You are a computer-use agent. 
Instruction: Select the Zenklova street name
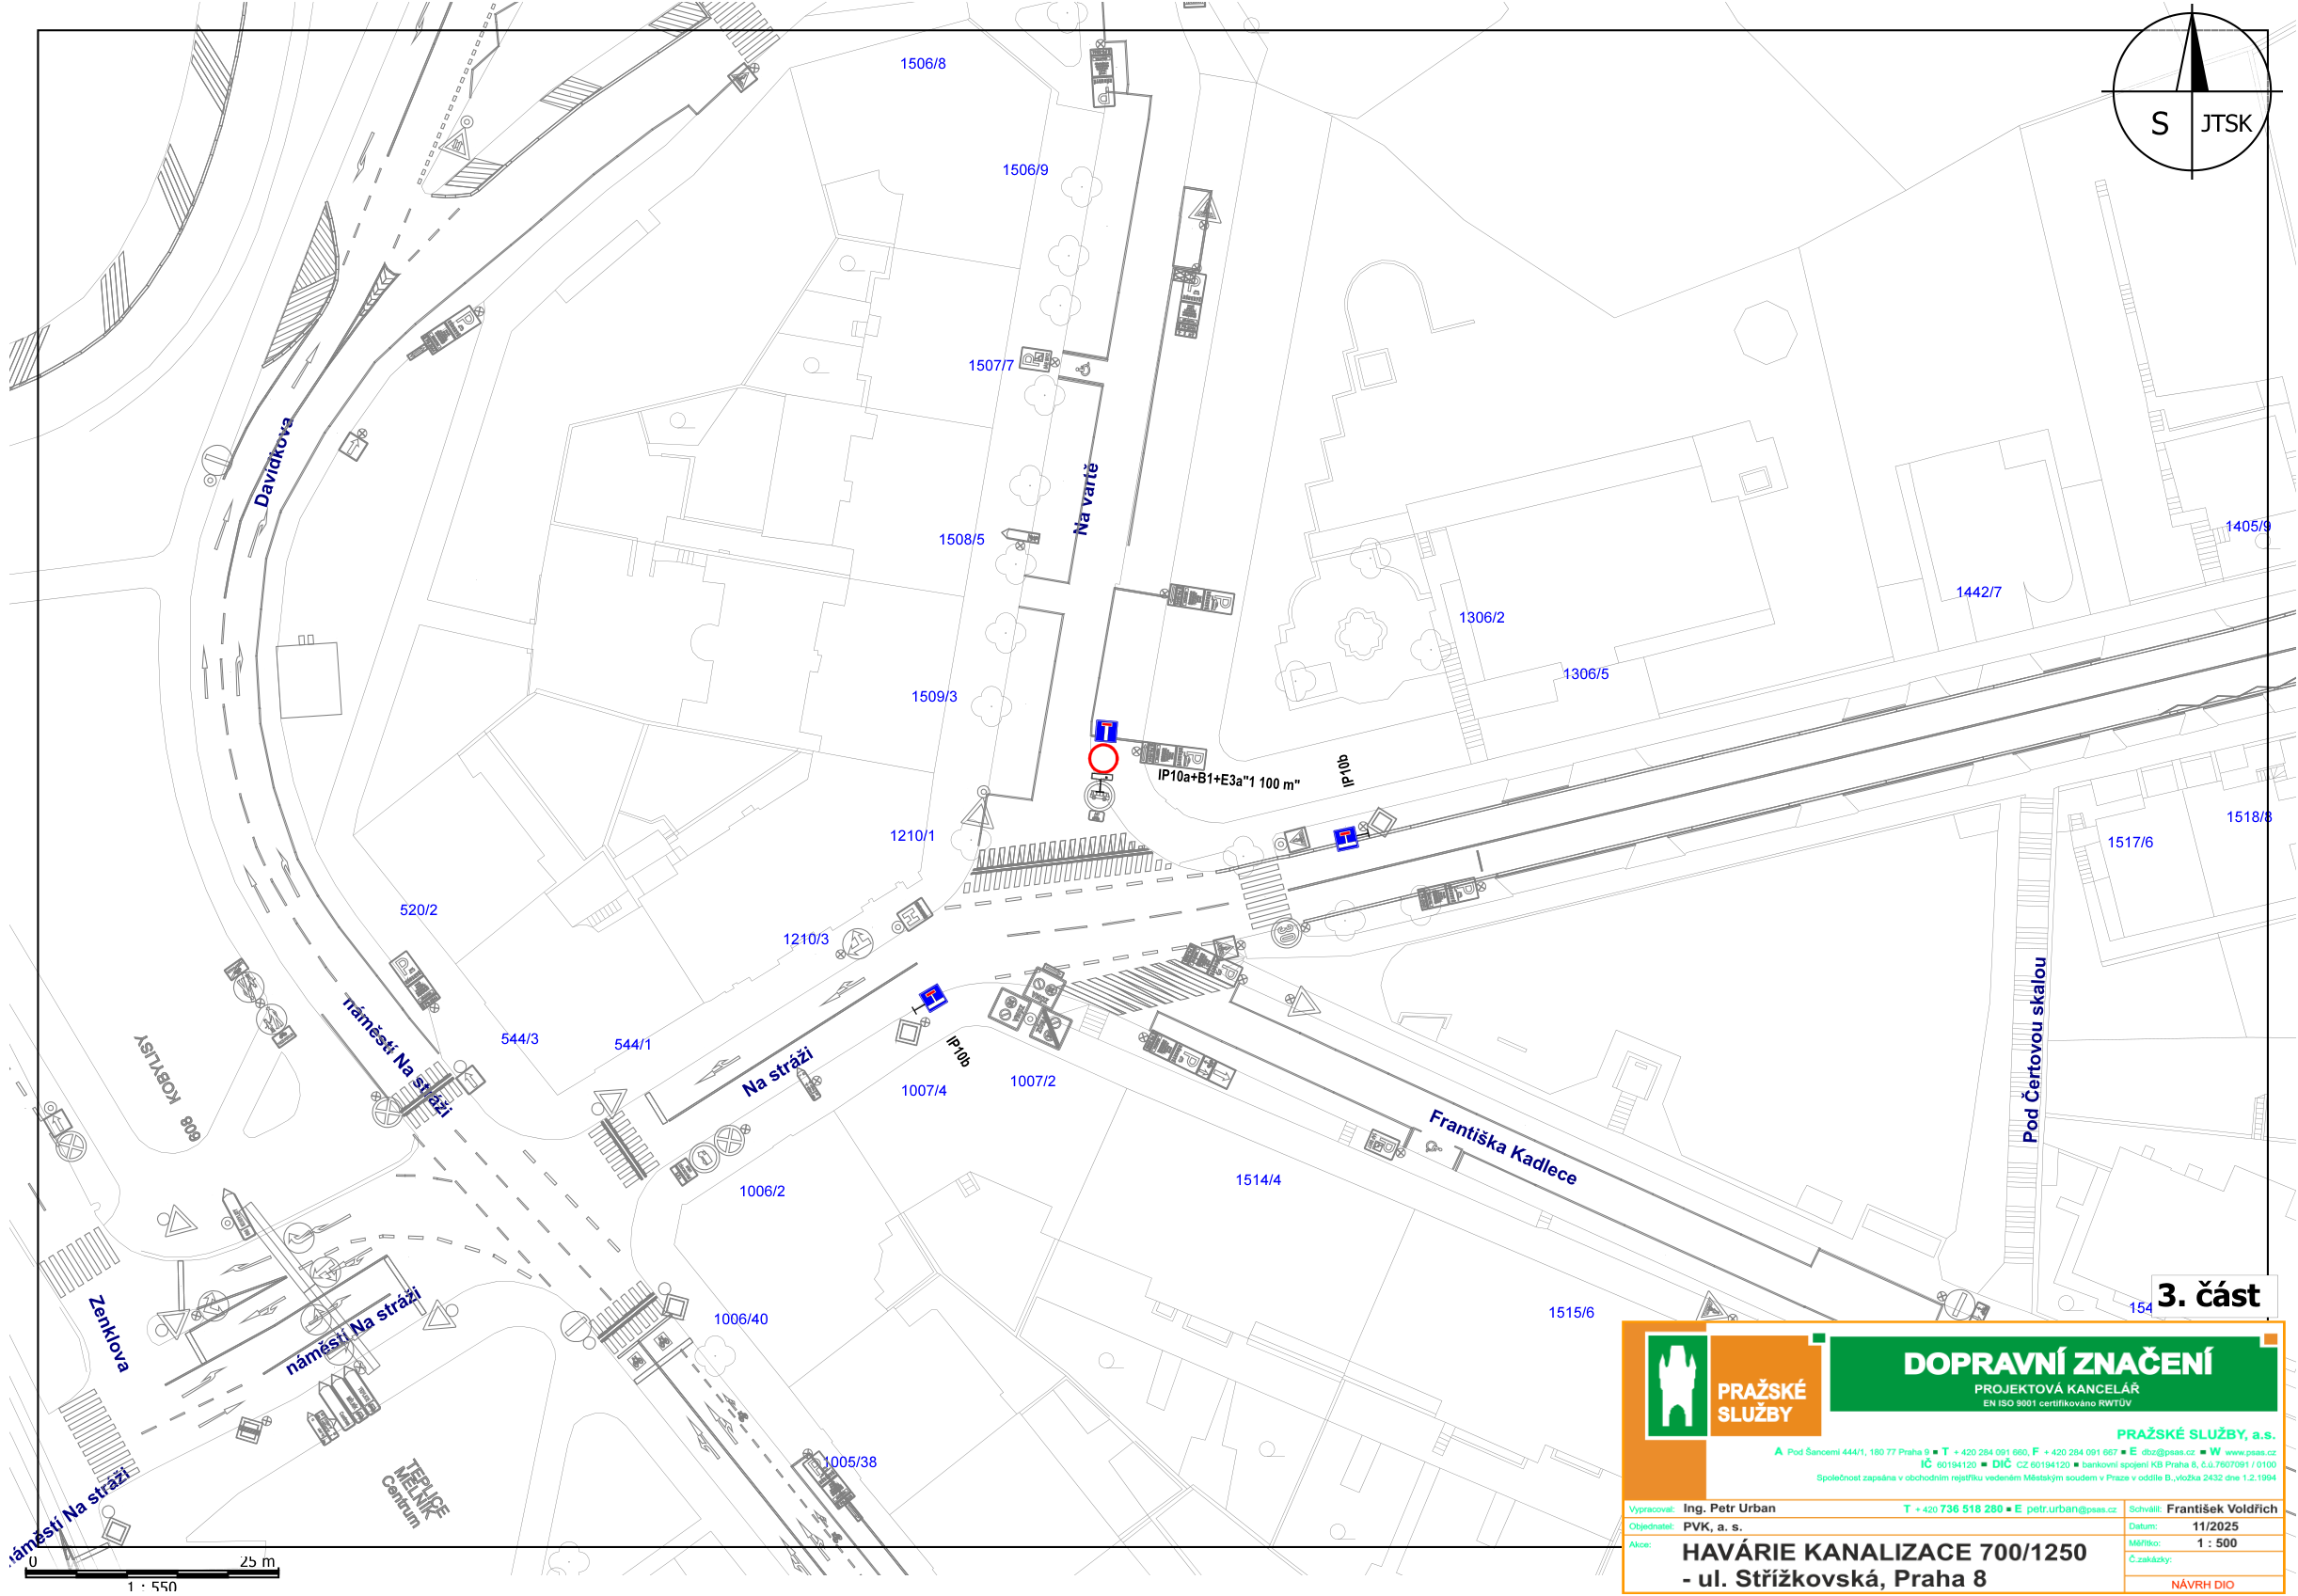point(109,1334)
